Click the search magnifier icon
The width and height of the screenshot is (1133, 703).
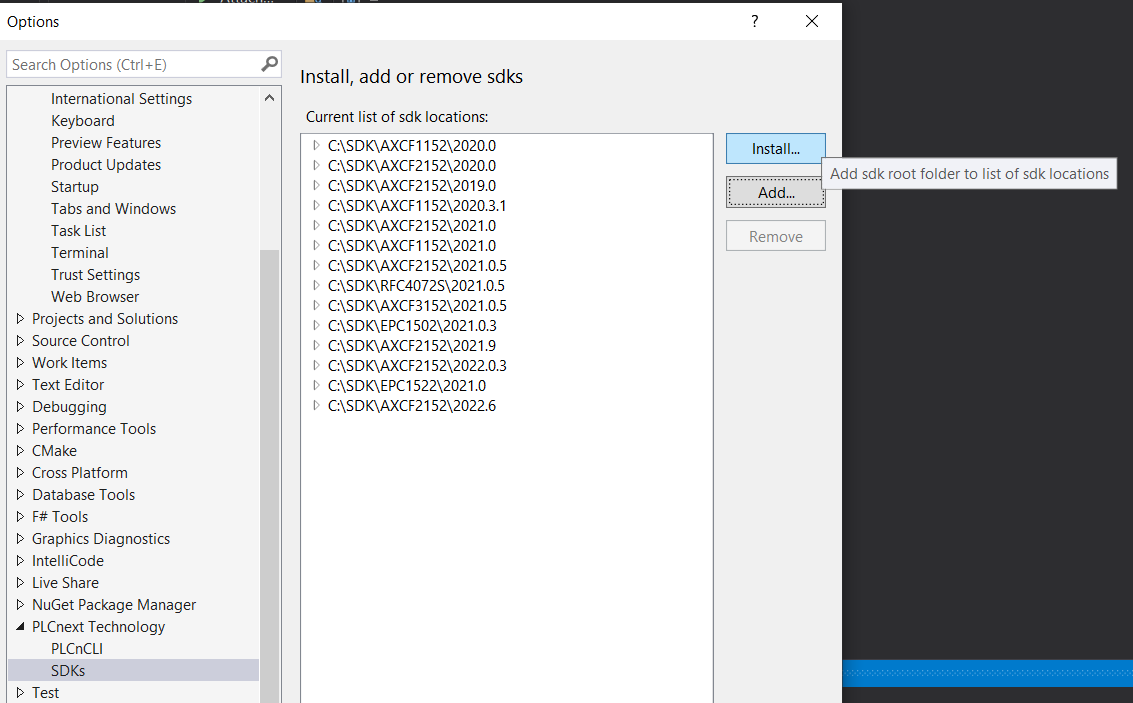pyautogui.click(x=268, y=63)
